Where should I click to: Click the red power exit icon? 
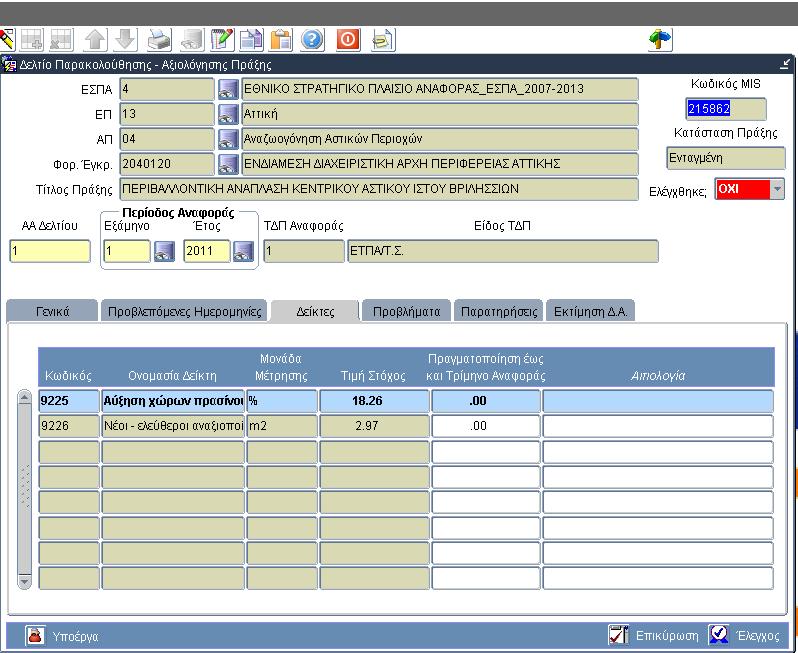point(348,40)
